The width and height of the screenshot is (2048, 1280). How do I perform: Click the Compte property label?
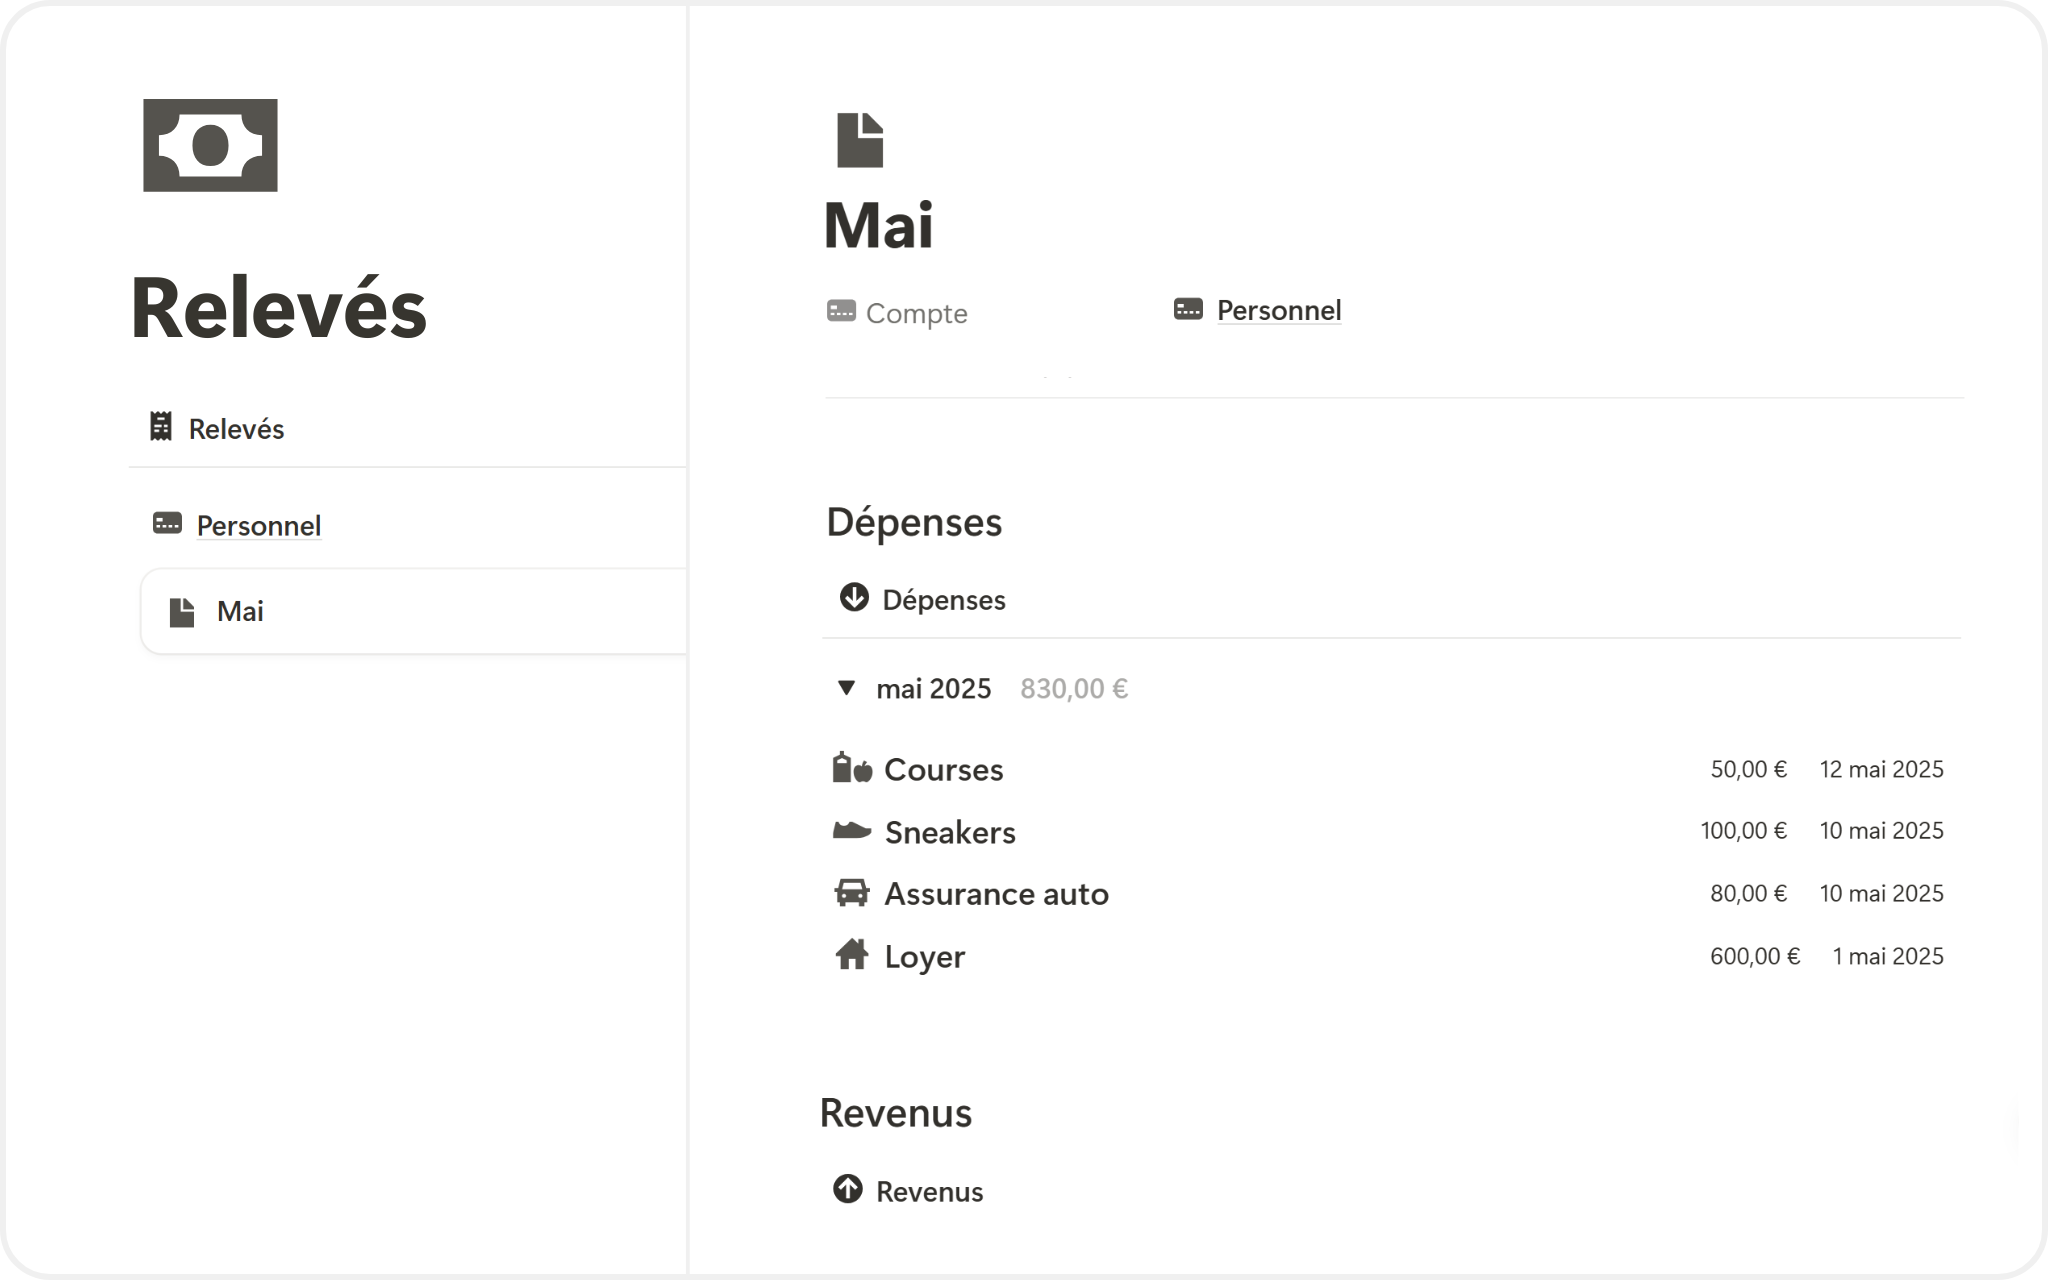[916, 314]
